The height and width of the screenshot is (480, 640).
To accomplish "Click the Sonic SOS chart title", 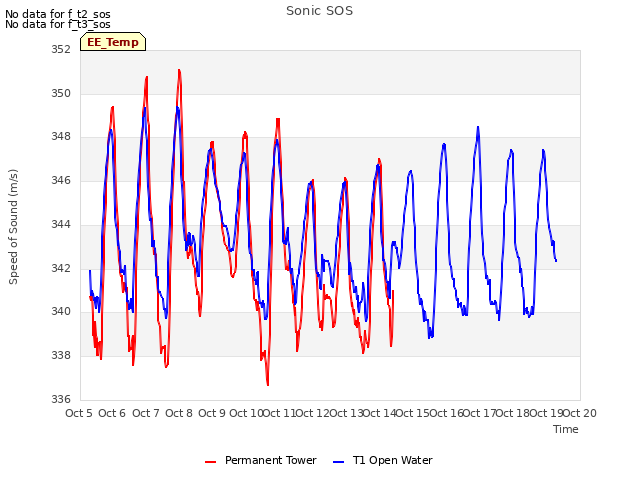I will pyautogui.click(x=319, y=11).
